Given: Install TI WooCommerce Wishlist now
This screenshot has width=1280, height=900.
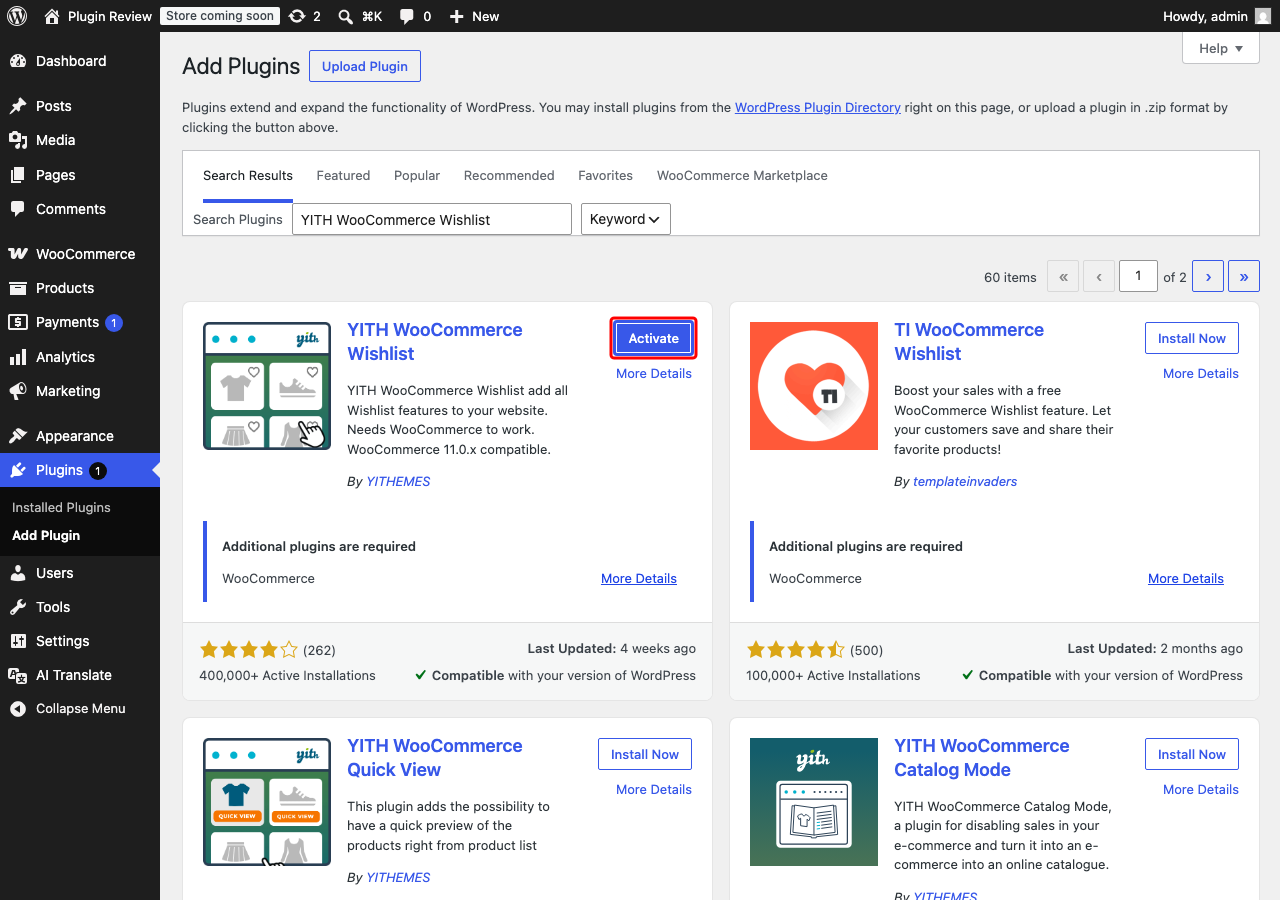Looking at the screenshot, I should (x=1192, y=338).
